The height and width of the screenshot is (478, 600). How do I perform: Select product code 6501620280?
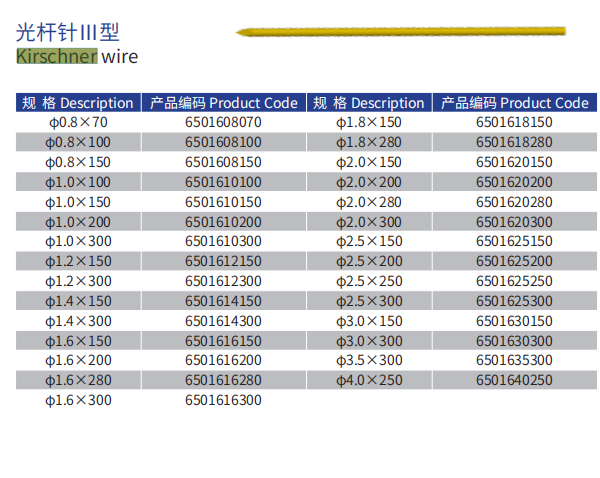(x=514, y=202)
